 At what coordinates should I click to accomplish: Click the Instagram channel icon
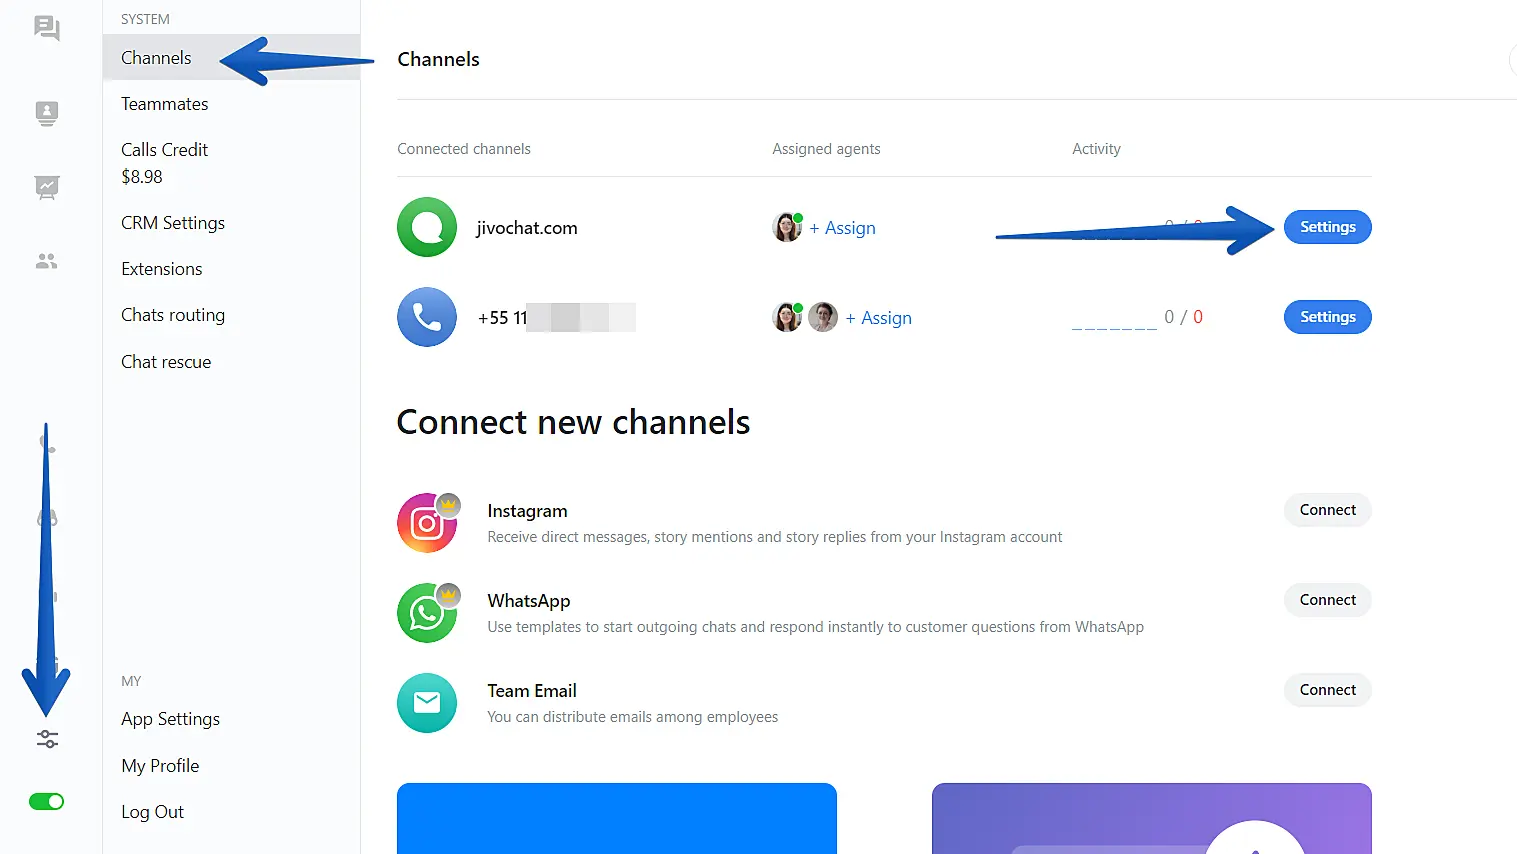point(427,523)
